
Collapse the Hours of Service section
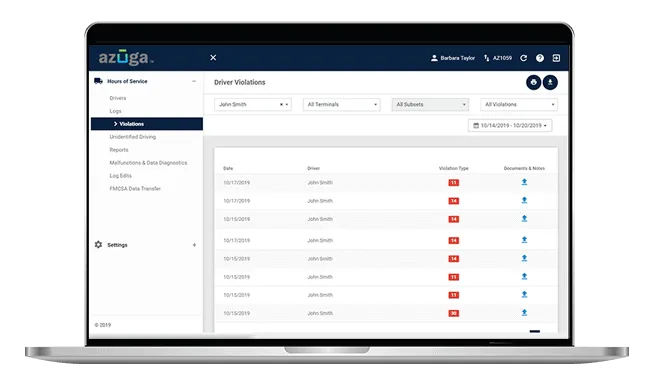coord(194,81)
